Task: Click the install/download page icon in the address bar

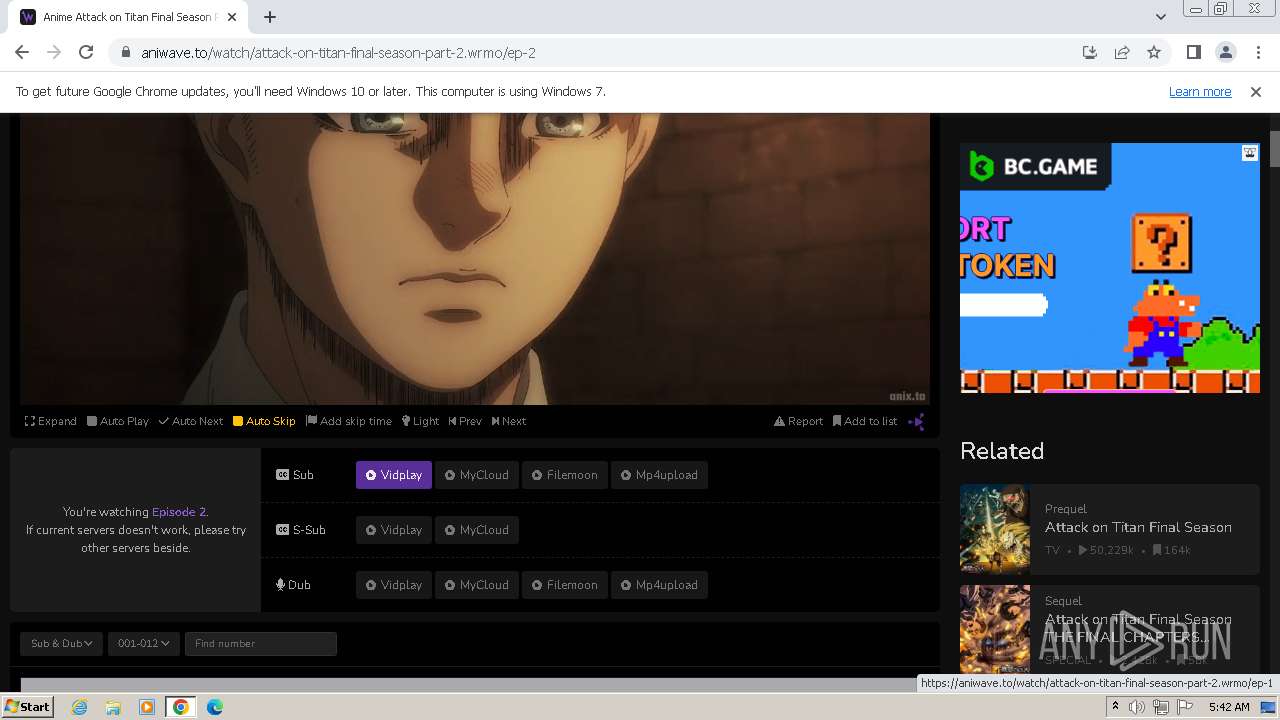Action: [x=1090, y=52]
